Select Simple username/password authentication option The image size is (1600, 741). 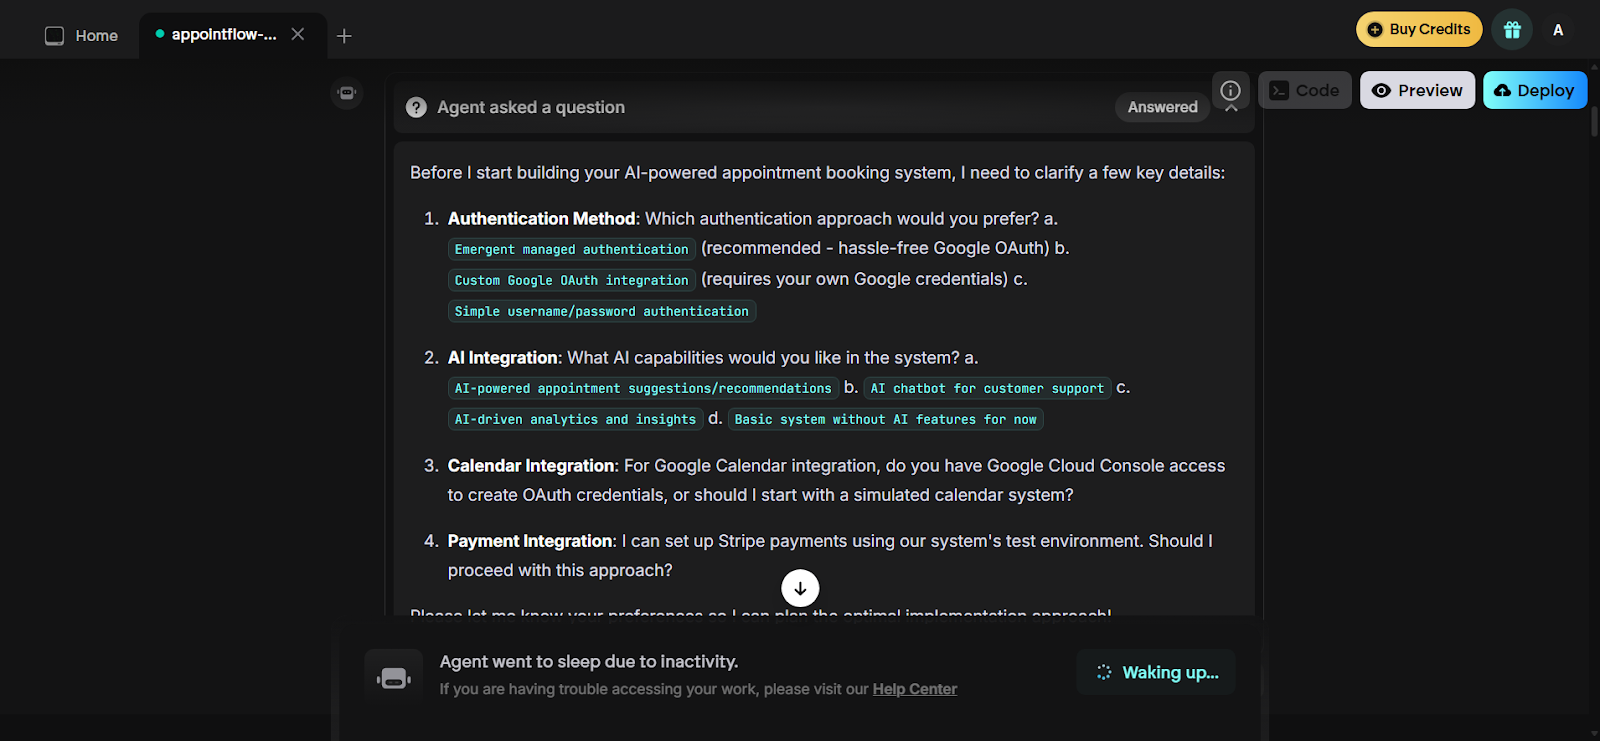tap(601, 311)
